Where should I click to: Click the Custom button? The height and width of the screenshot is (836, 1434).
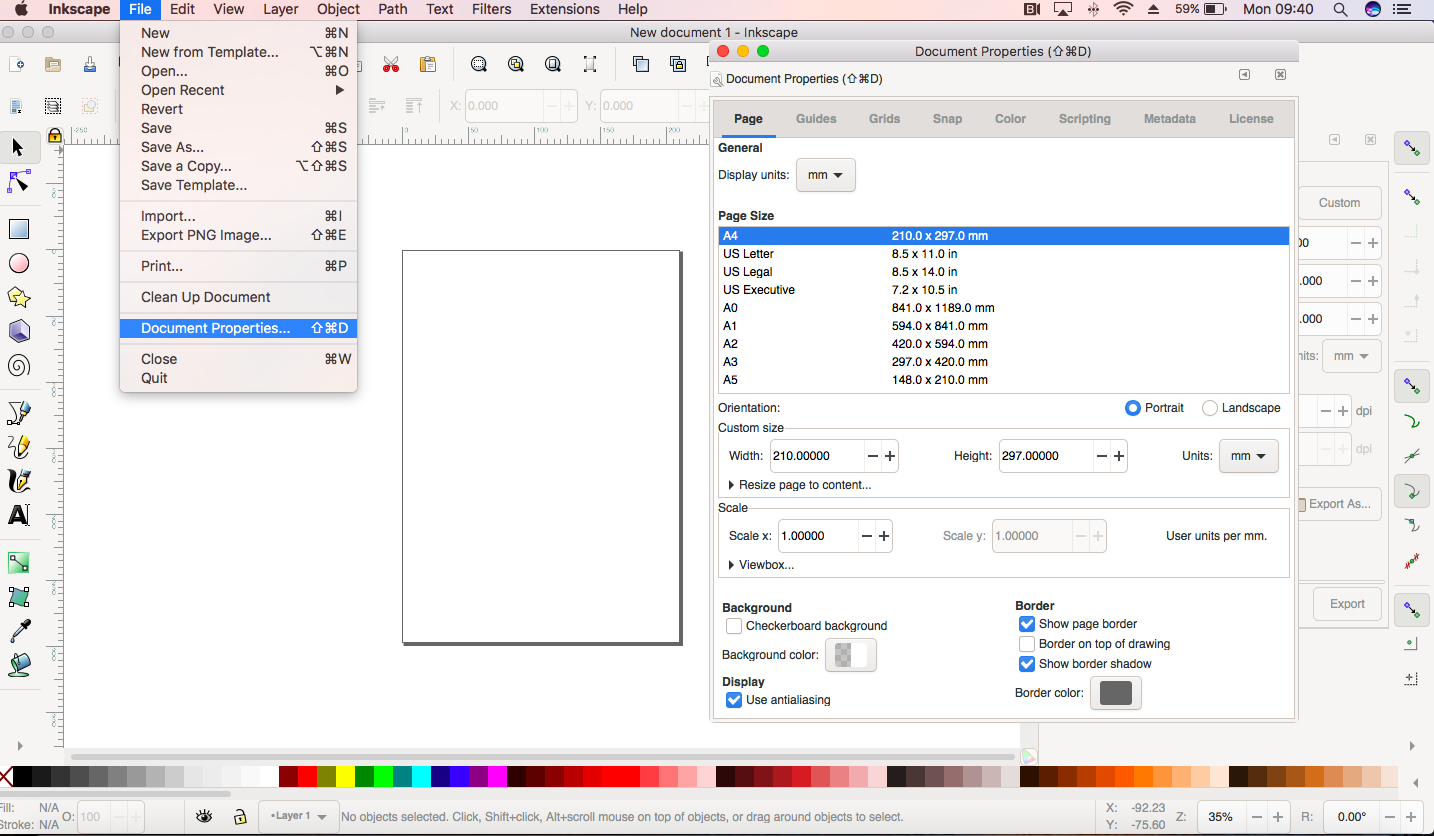click(x=1339, y=203)
